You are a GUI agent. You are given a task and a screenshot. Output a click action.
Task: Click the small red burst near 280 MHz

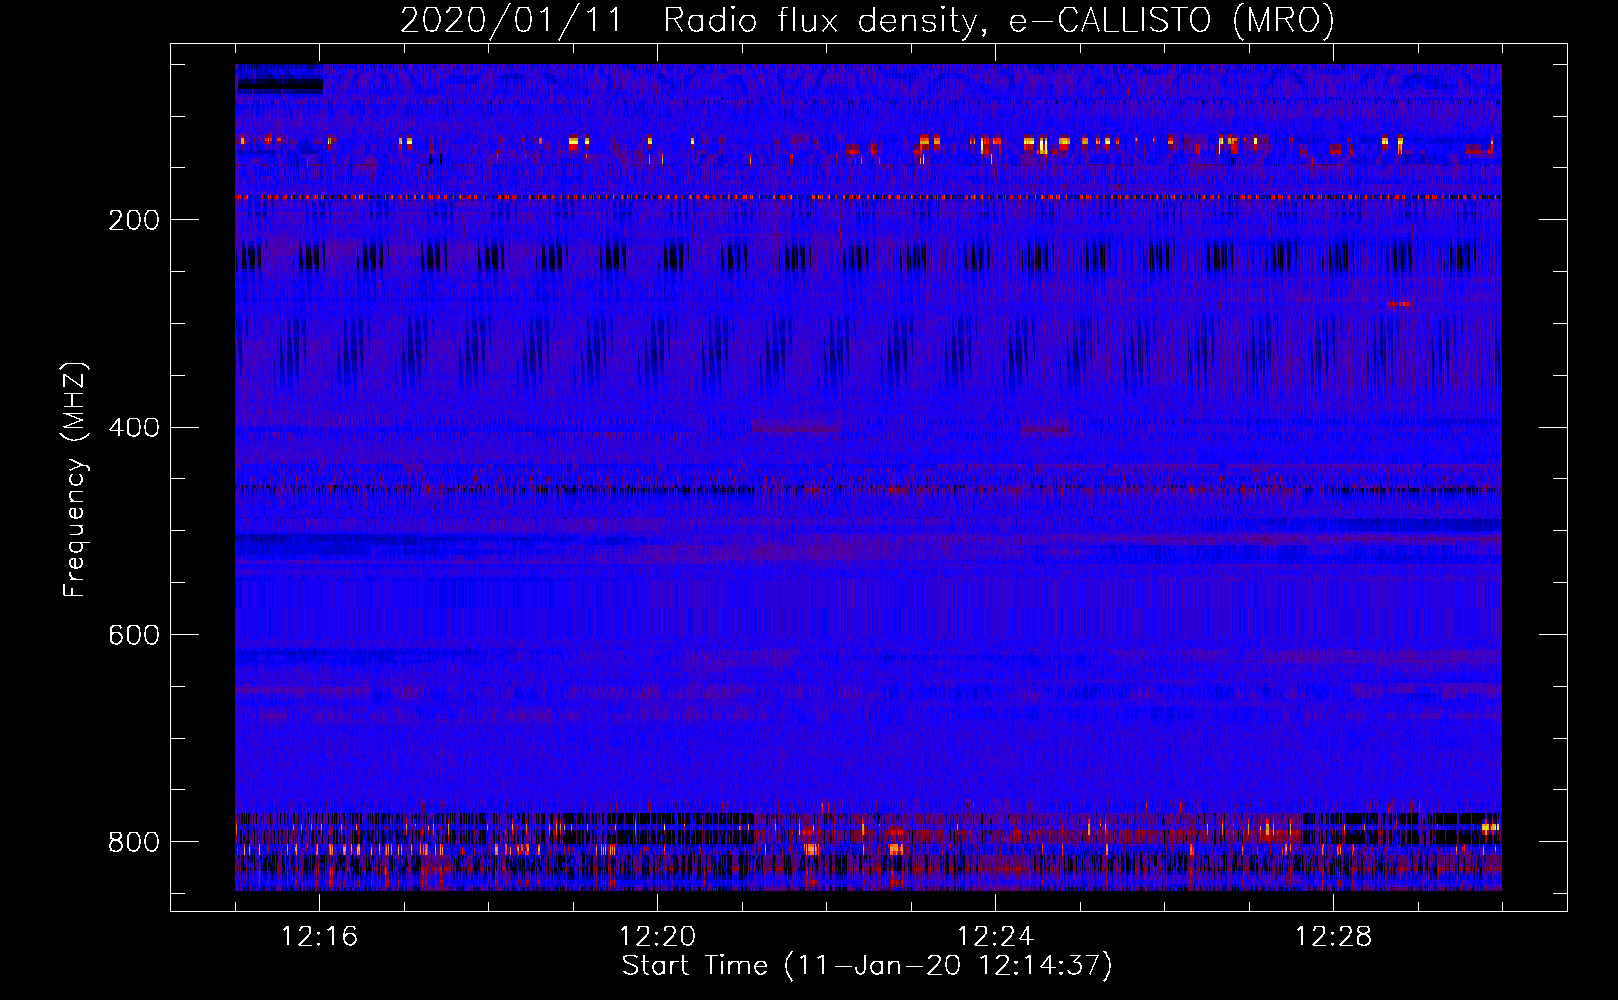1400,303
